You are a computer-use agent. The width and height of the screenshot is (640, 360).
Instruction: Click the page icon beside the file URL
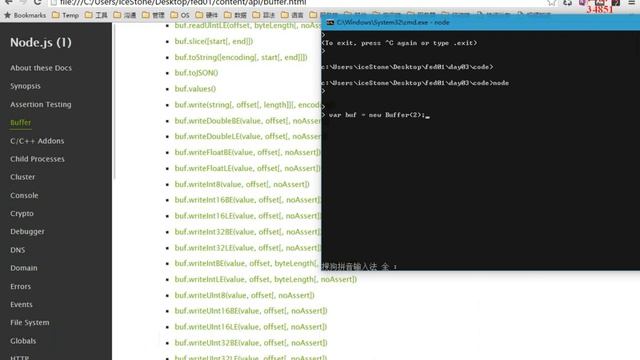tap(53, 2)
